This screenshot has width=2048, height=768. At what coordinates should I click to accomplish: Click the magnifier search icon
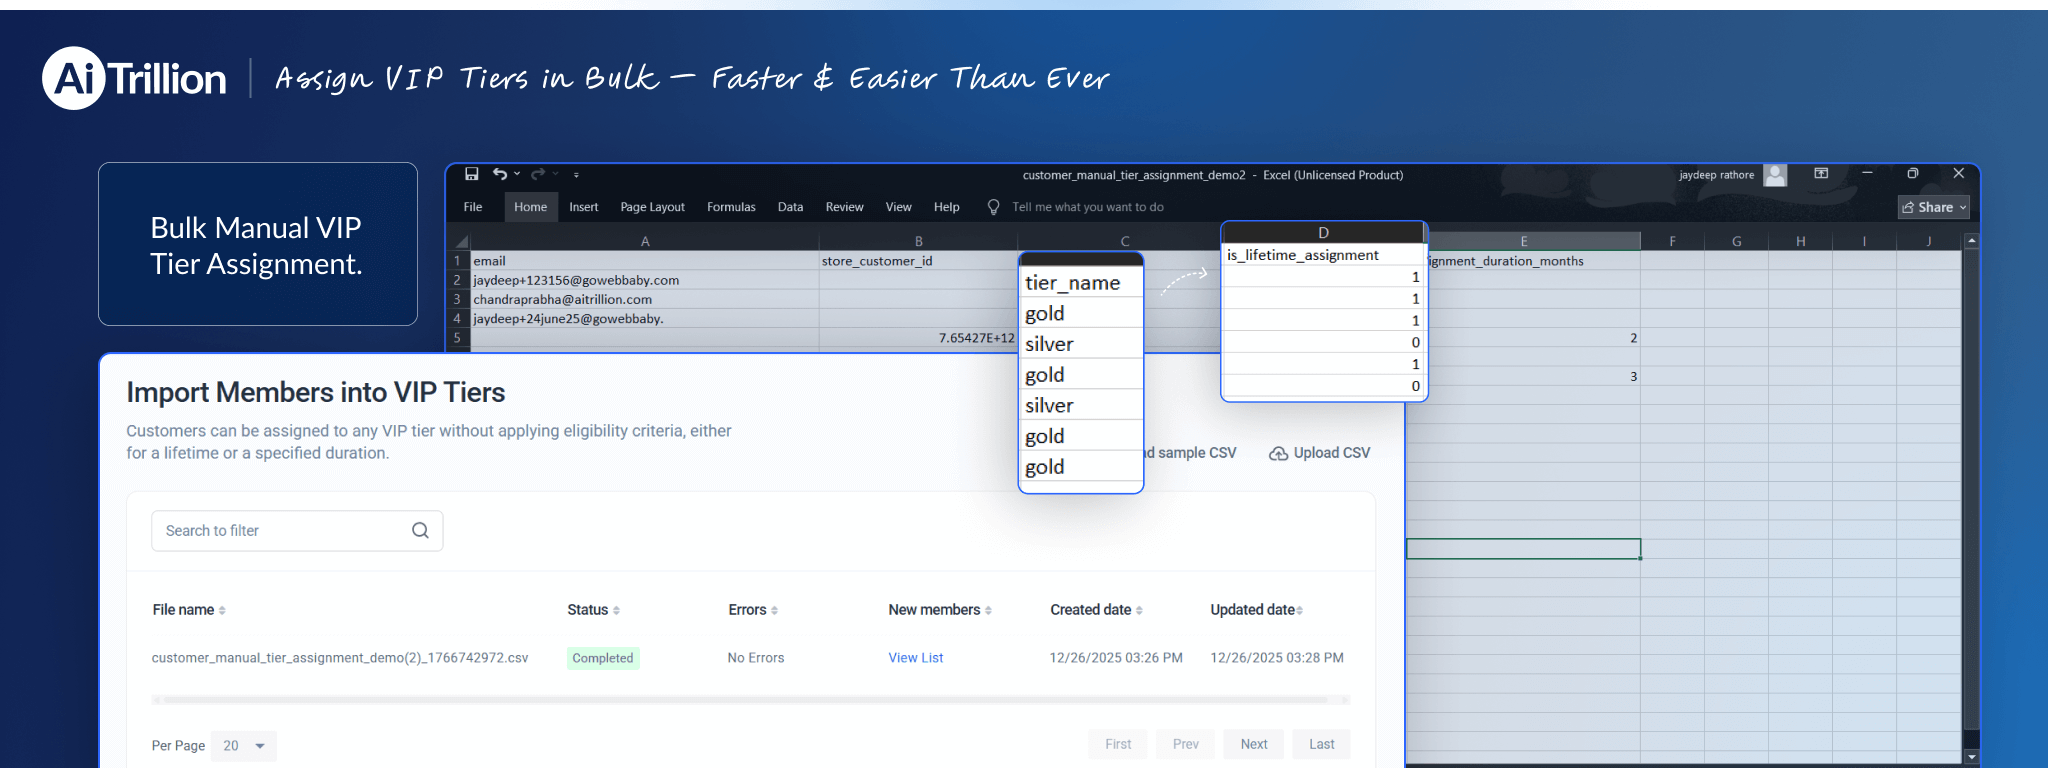coord(420,531)
